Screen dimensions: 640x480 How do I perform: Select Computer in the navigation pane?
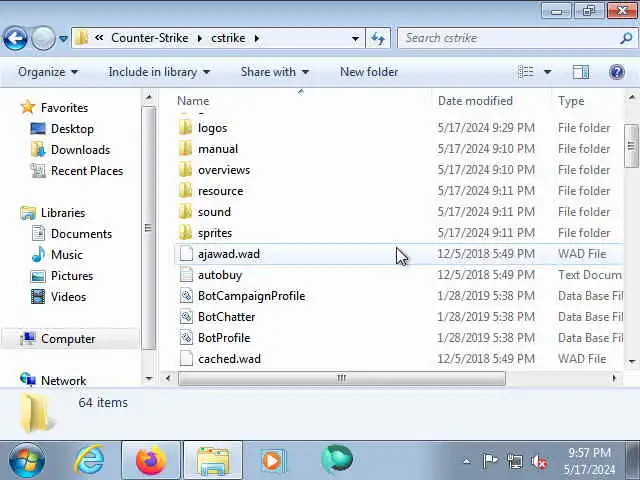click(68, 339)
